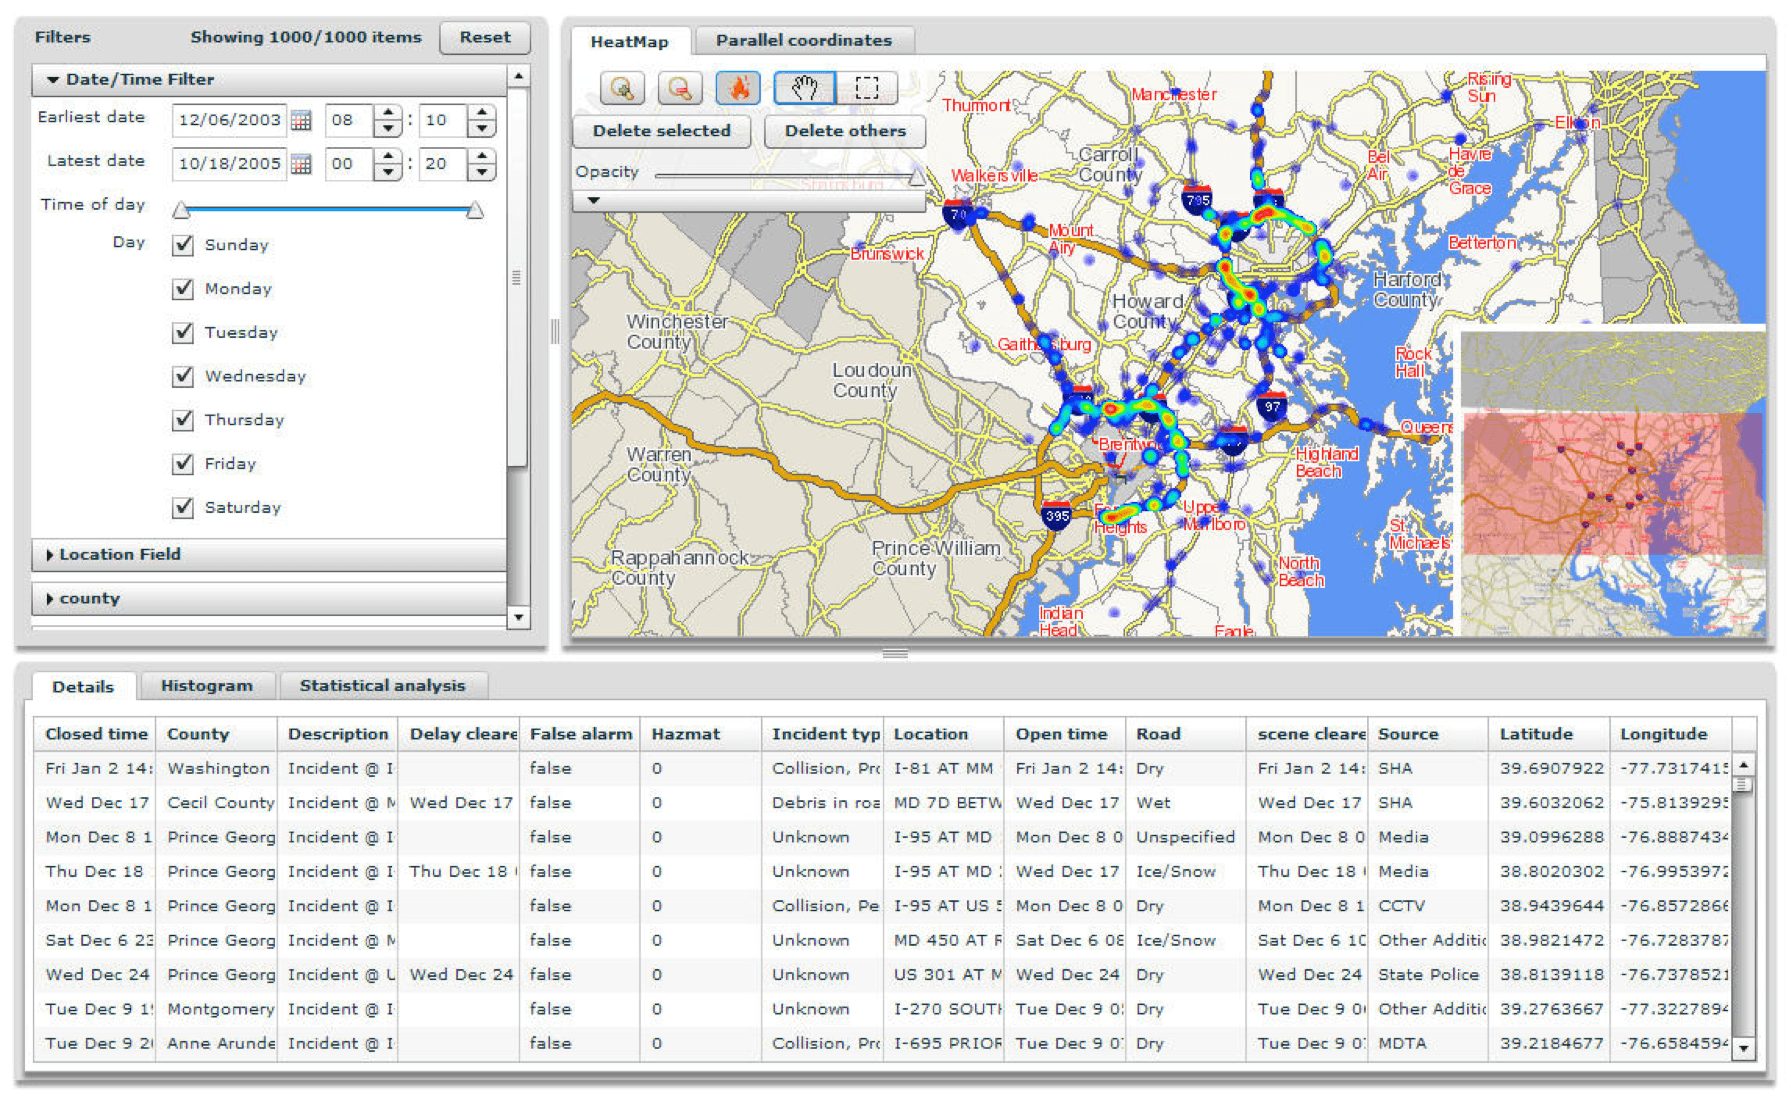Reset all filters with the Reset button

click(x=485, y=38)
